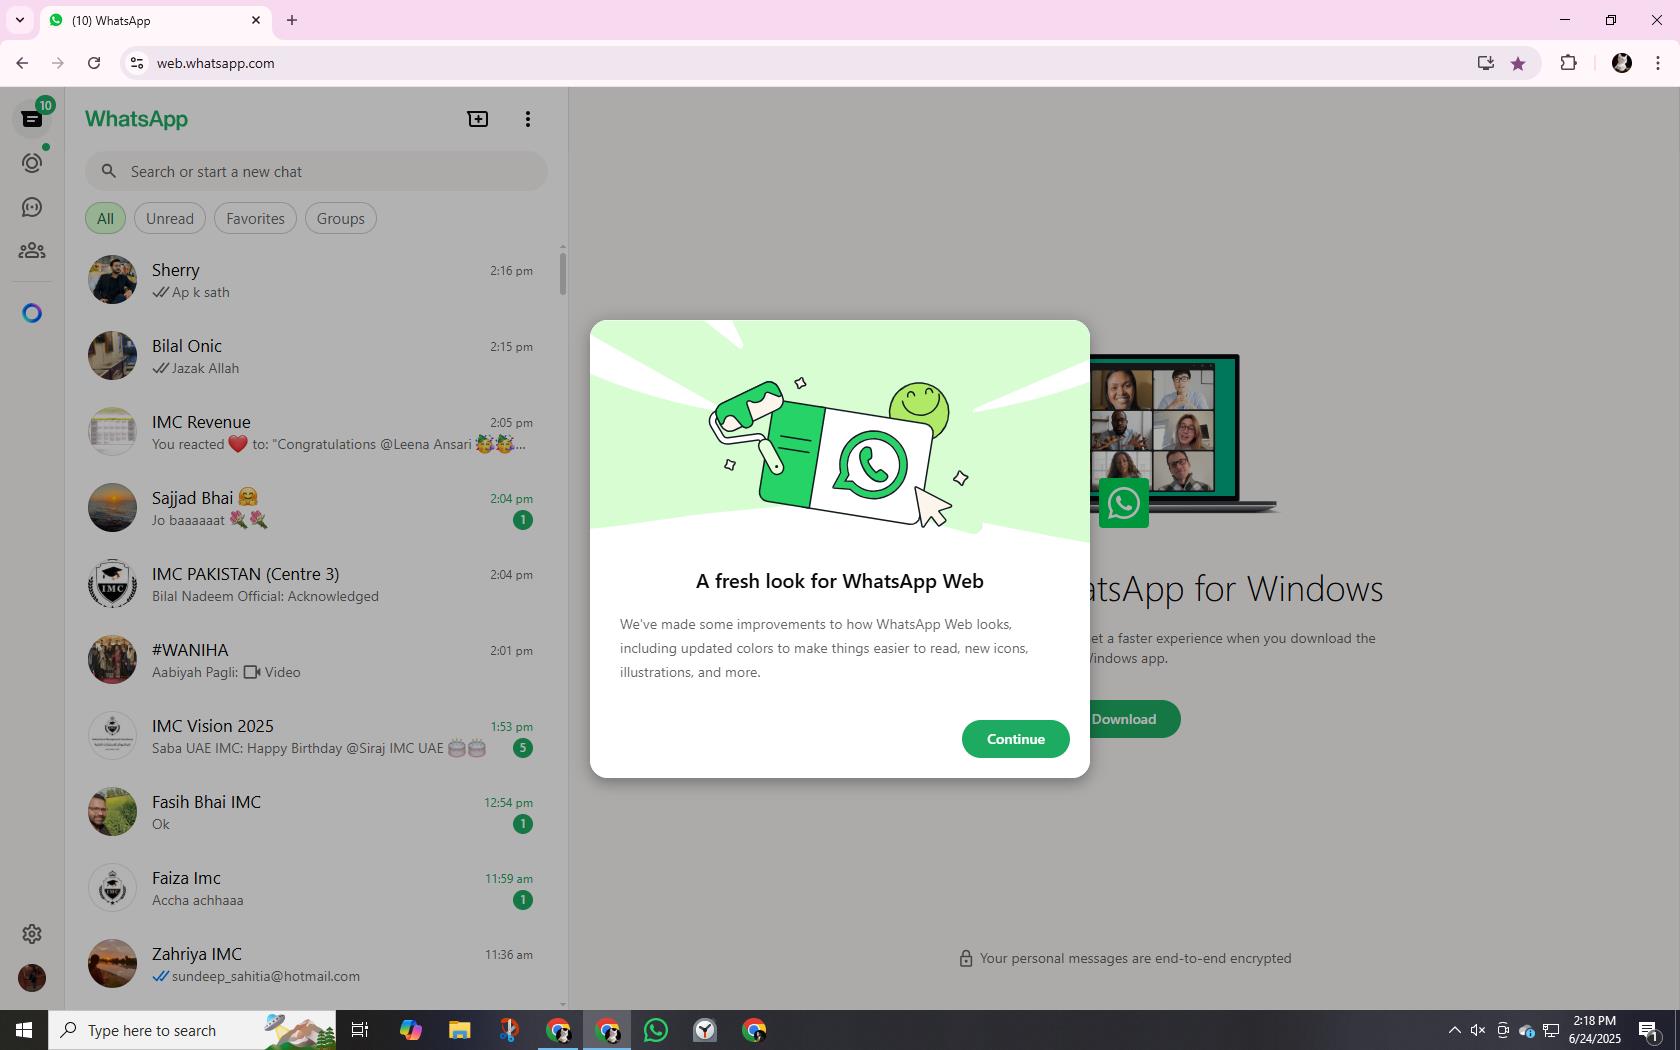Open the Windows Start menu

24,1030
